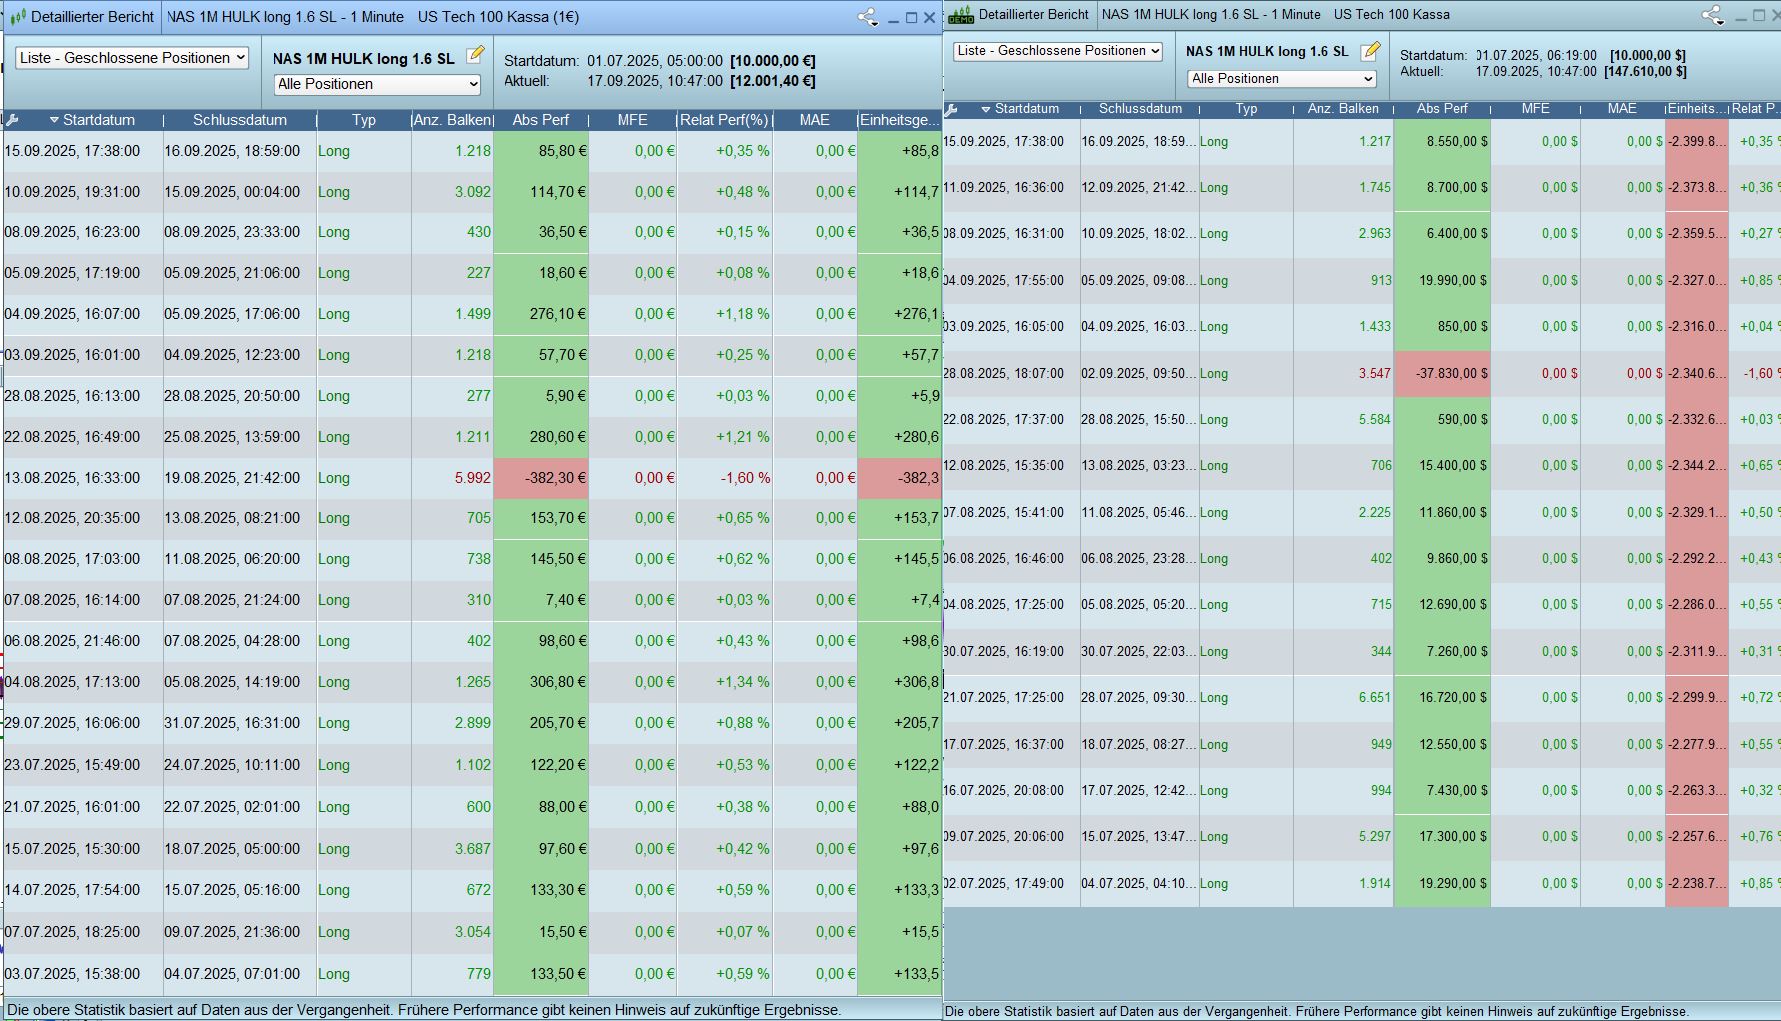This screenshot has width=1781, height=1021.
Task: Click Abs Perf cell 19.990,00 $
Action: tap(1442, 280)
